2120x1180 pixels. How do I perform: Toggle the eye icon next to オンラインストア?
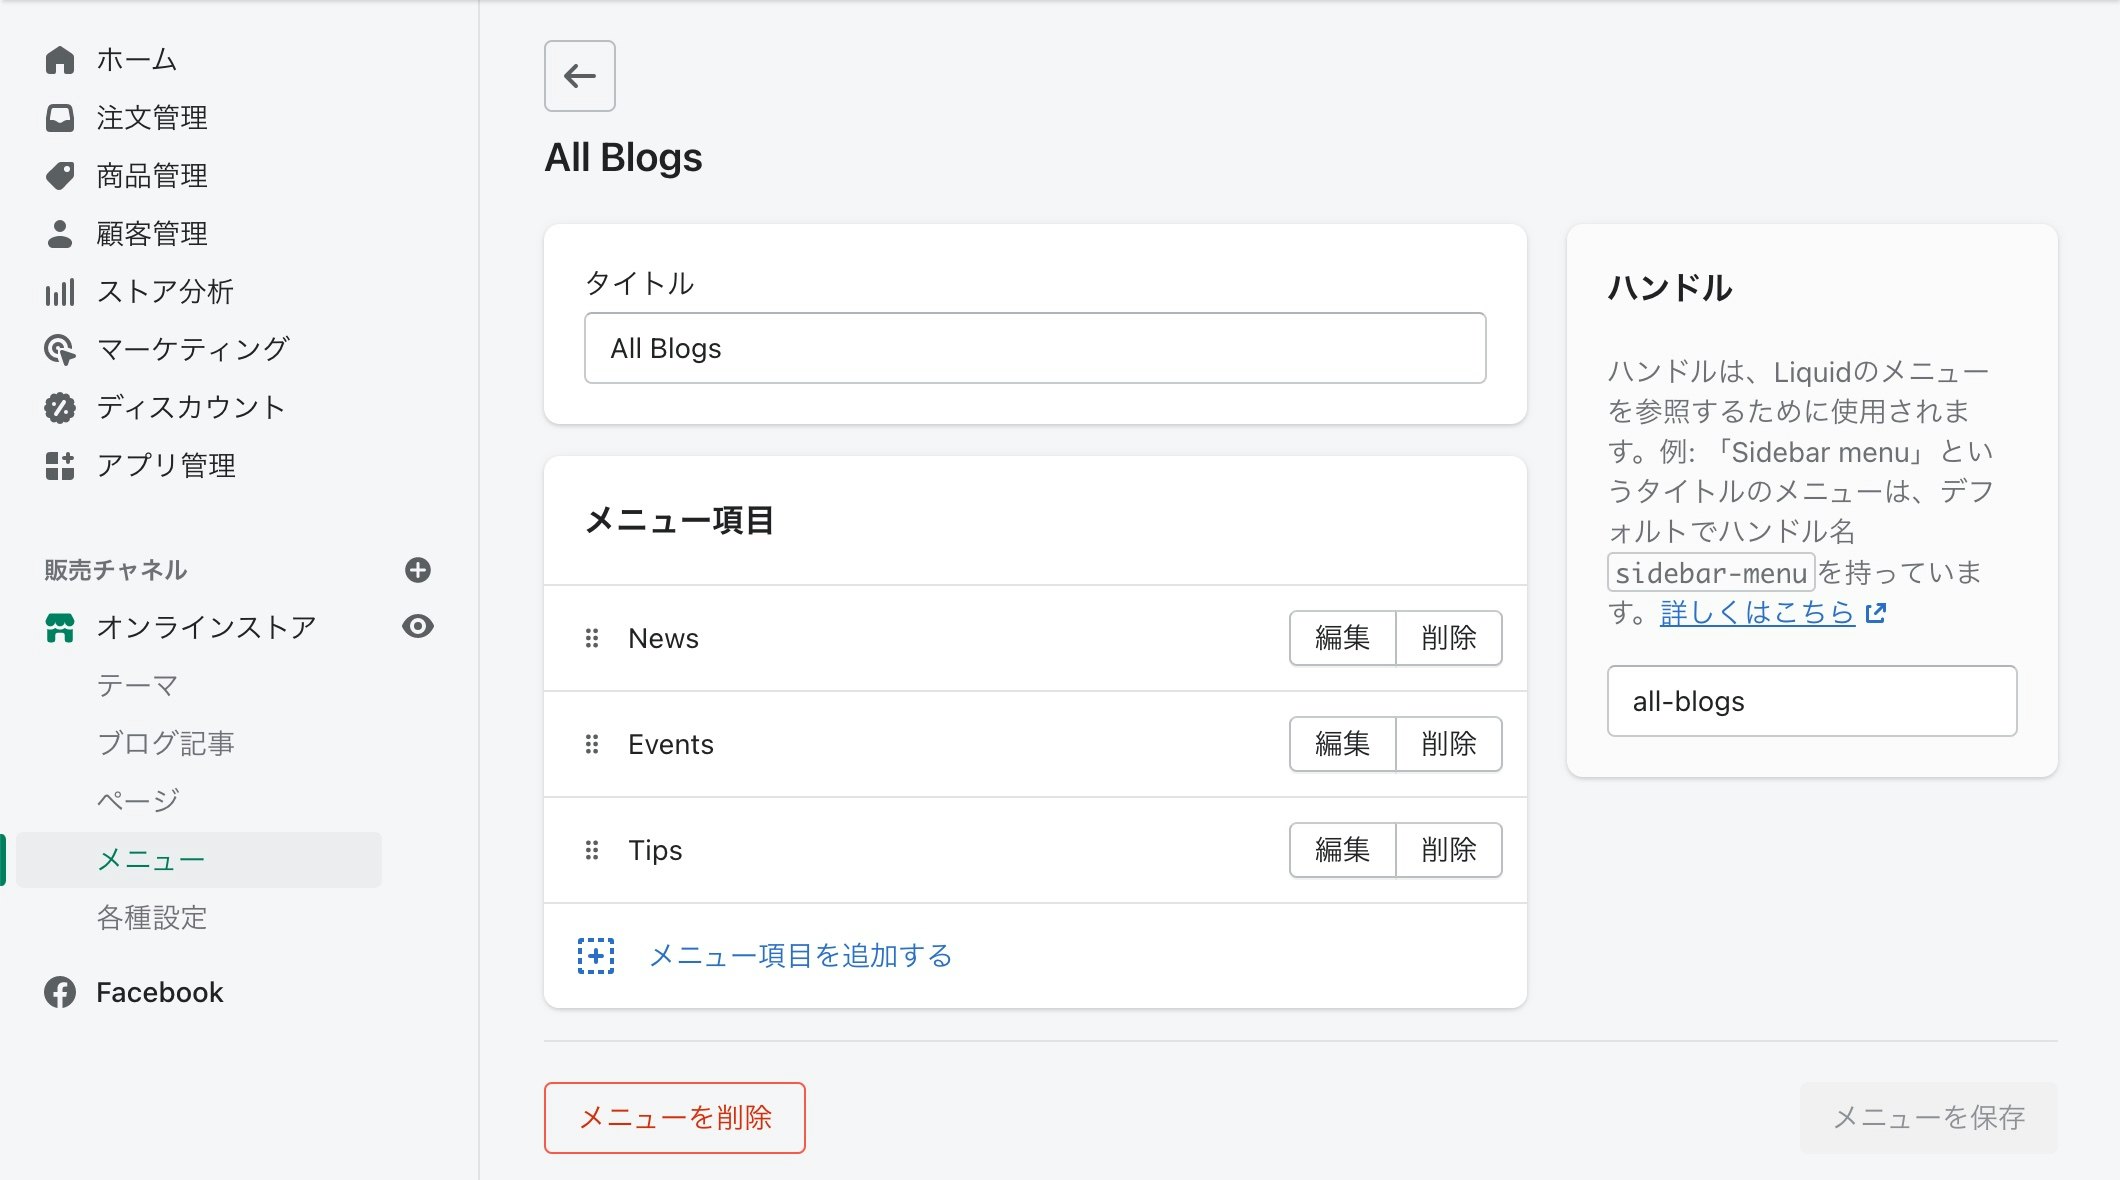click(x=419, y=626)
